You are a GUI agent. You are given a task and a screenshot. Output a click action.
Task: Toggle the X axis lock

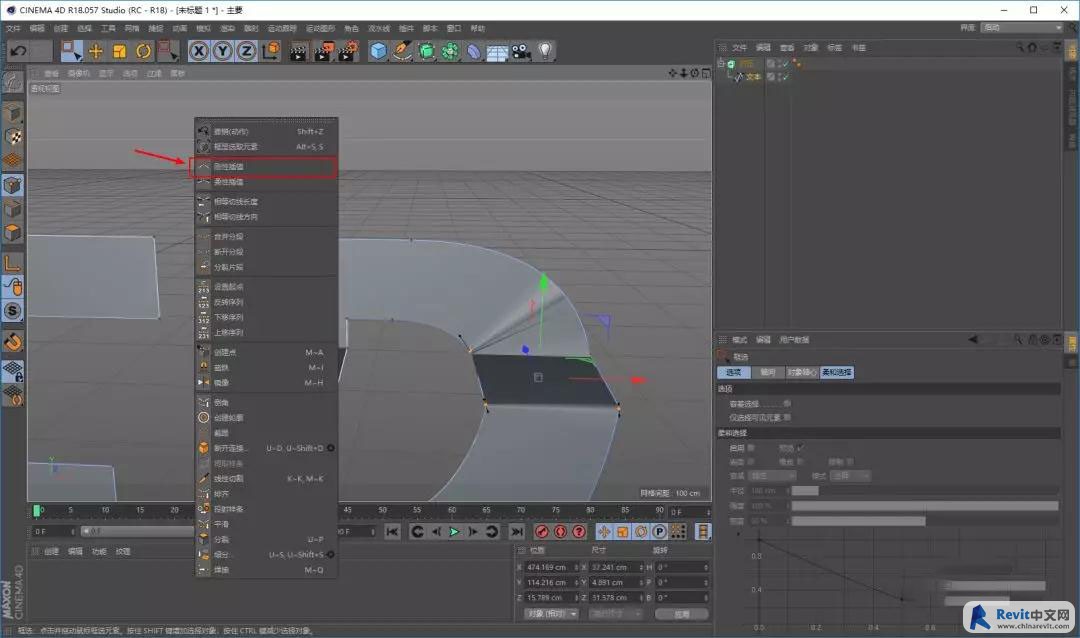(x=198, y=51)
